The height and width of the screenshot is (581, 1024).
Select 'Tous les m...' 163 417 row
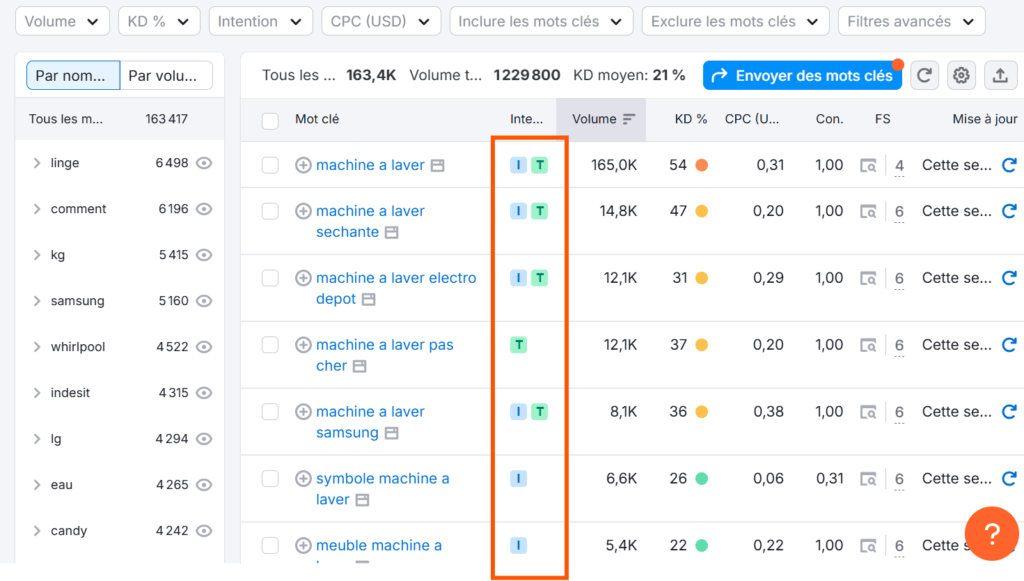120,119
